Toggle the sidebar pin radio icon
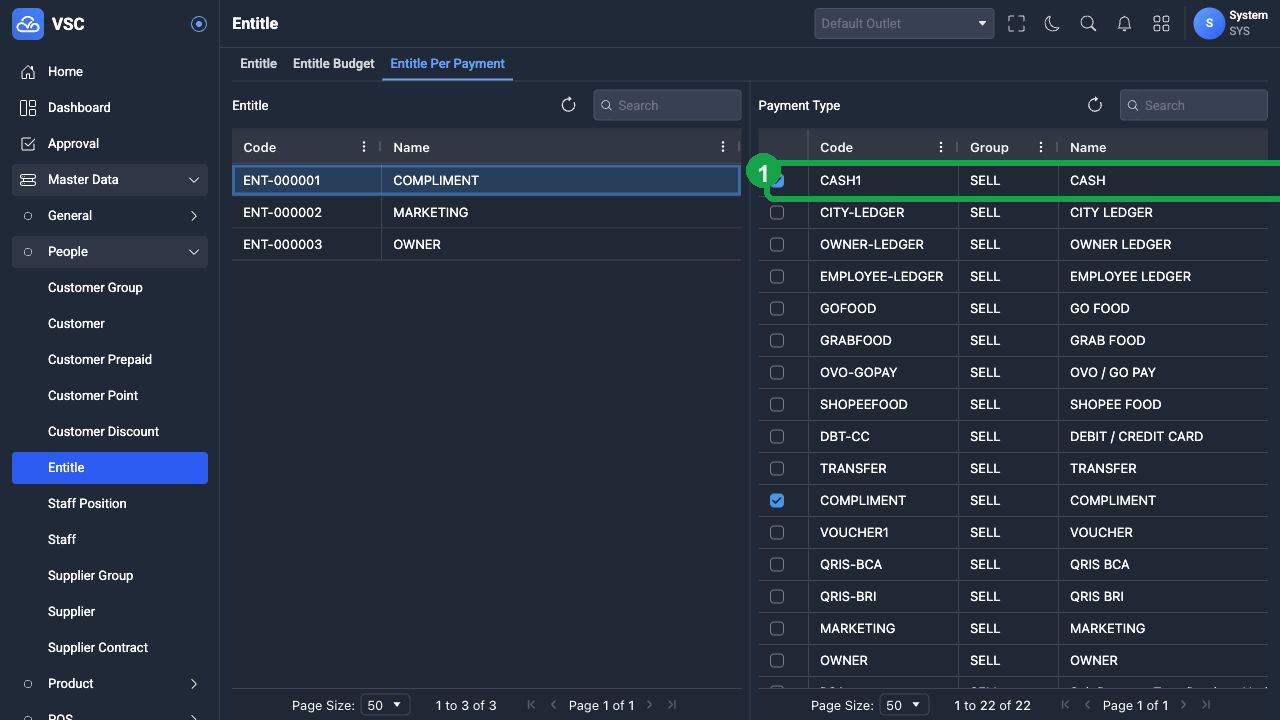This screenshot has width=1280, height=720. (x=199, y=24)
